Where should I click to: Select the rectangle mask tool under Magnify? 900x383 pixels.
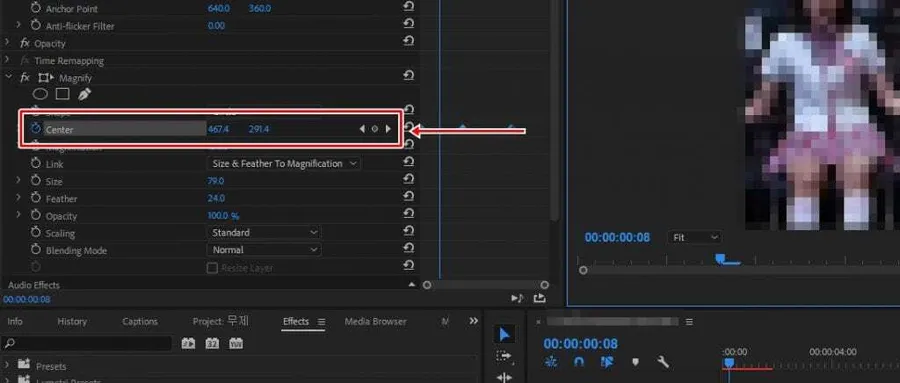tap(62, 94)
